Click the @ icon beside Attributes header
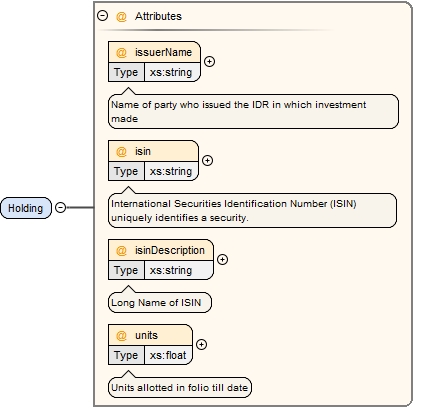430x408 pixels. [121, 16]
